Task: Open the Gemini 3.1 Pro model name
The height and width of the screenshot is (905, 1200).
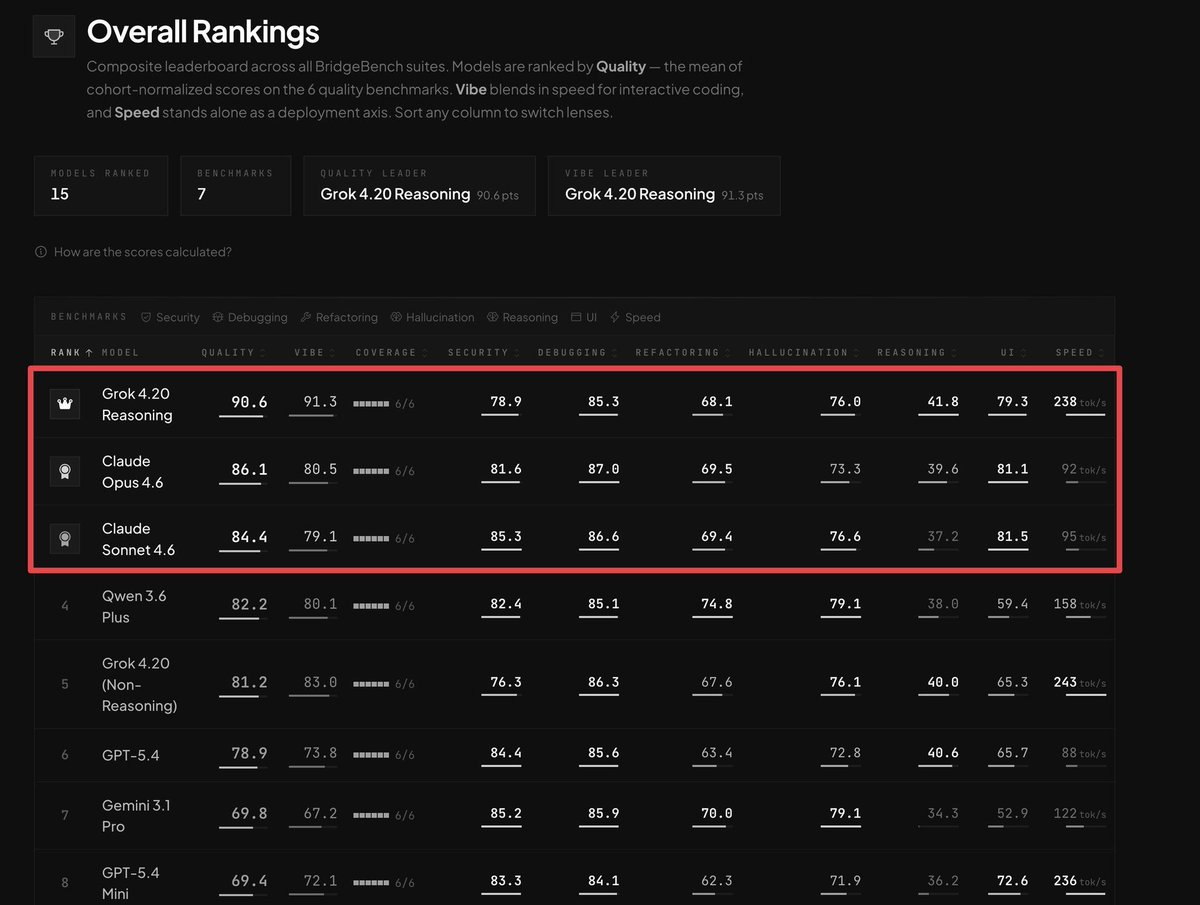Action: point(134,816)
